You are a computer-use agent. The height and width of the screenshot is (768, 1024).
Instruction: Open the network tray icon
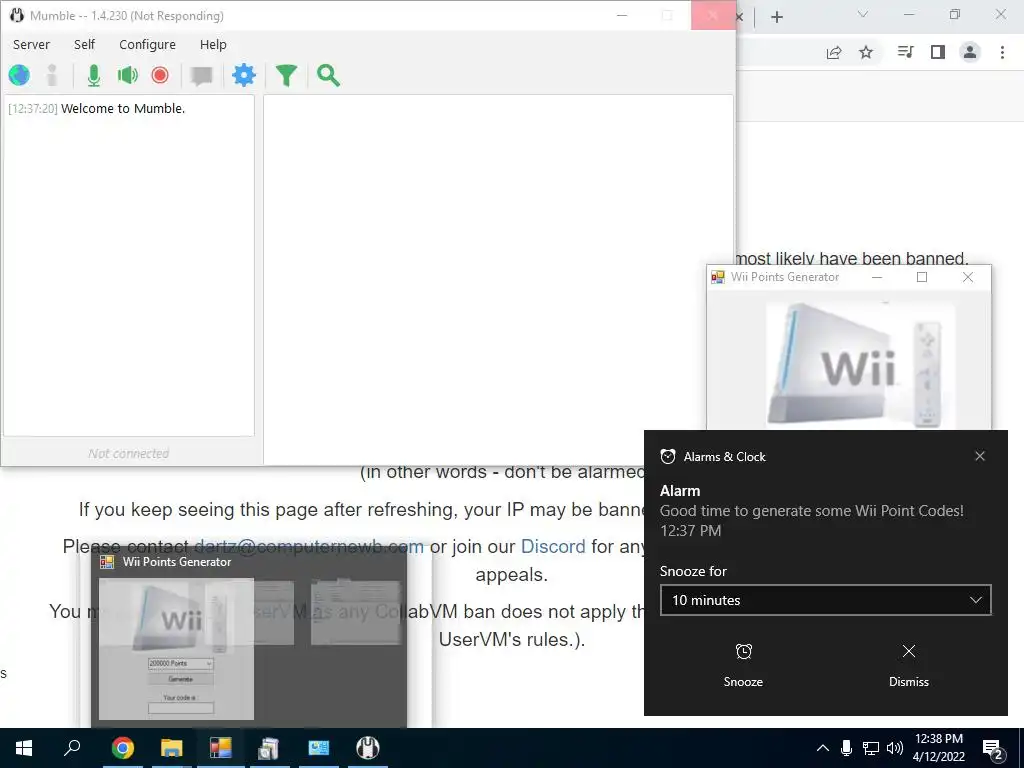[x=871, y=748]
